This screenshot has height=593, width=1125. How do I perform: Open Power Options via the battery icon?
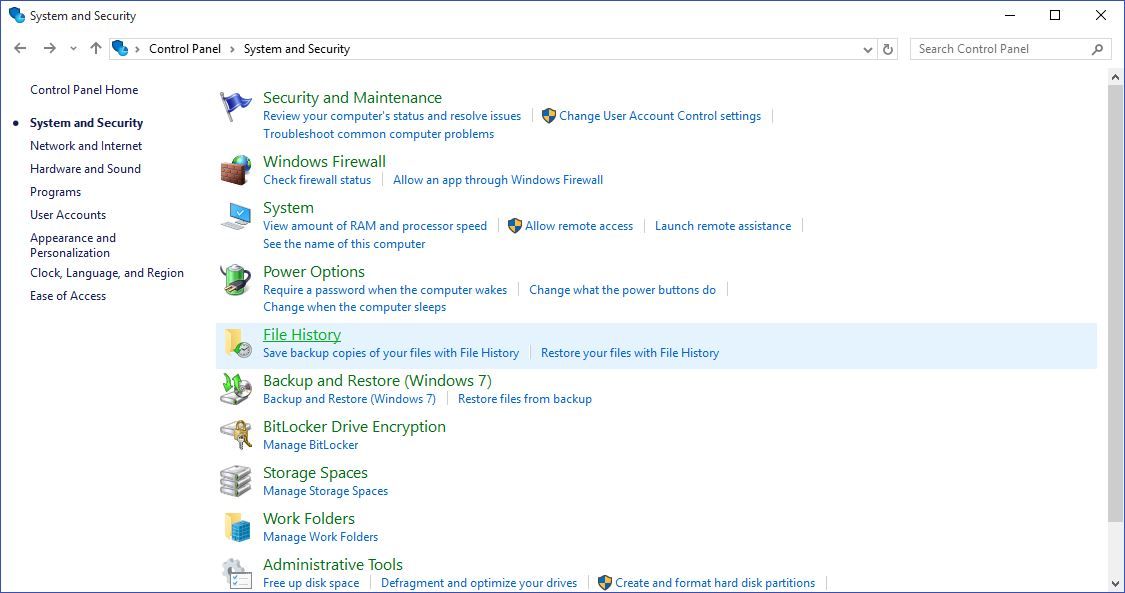pyautogui.click(x=235, y=280)
